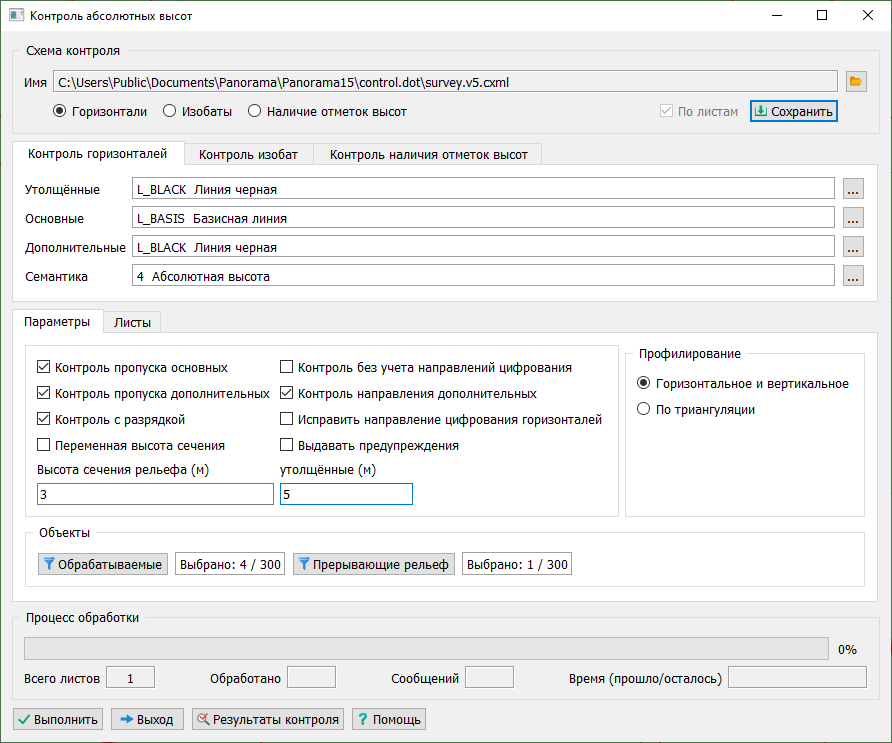Click the processing progress bar
The height and width of the screenshot is (743, 892).
tap(425, 649)
